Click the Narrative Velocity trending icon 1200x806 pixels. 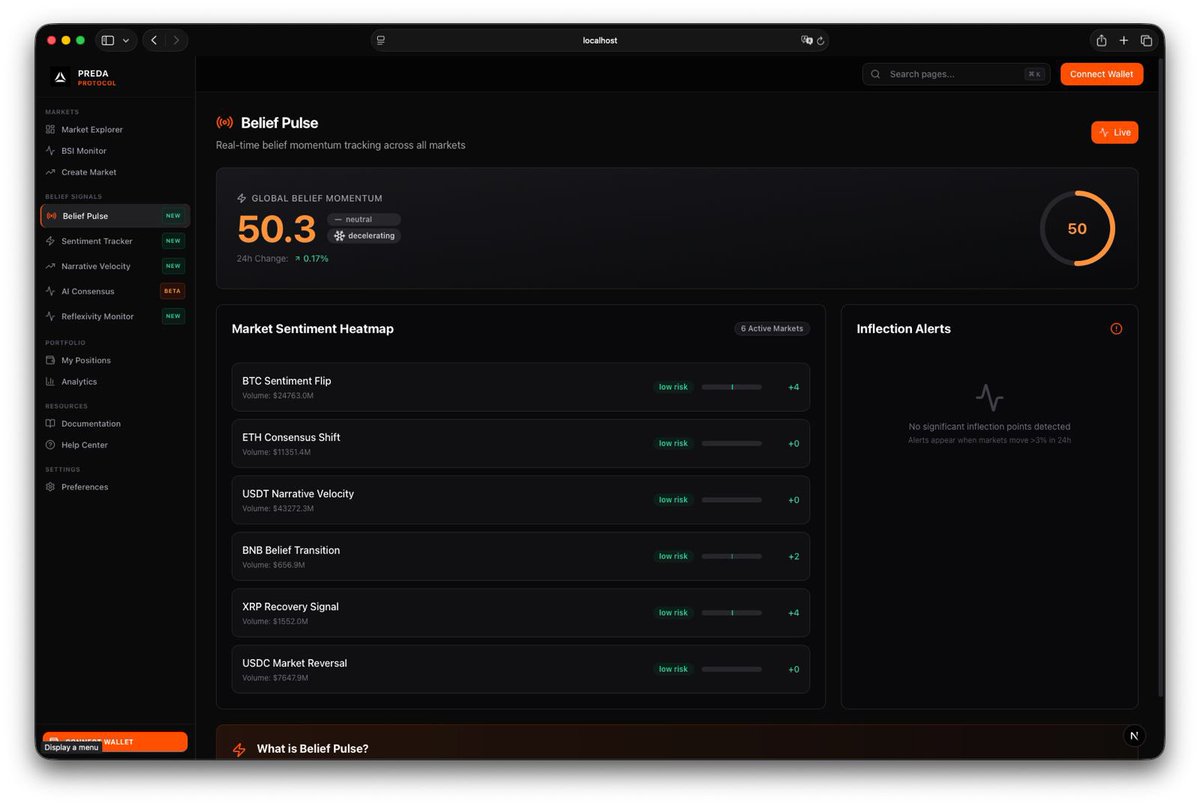pos(51,266)
